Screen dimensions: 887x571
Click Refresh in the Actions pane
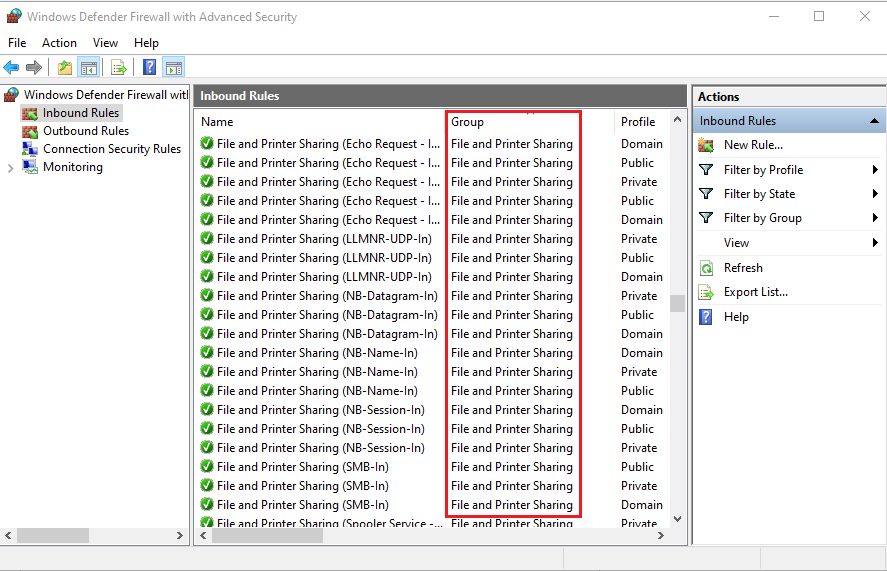click(x=743, y=268)
